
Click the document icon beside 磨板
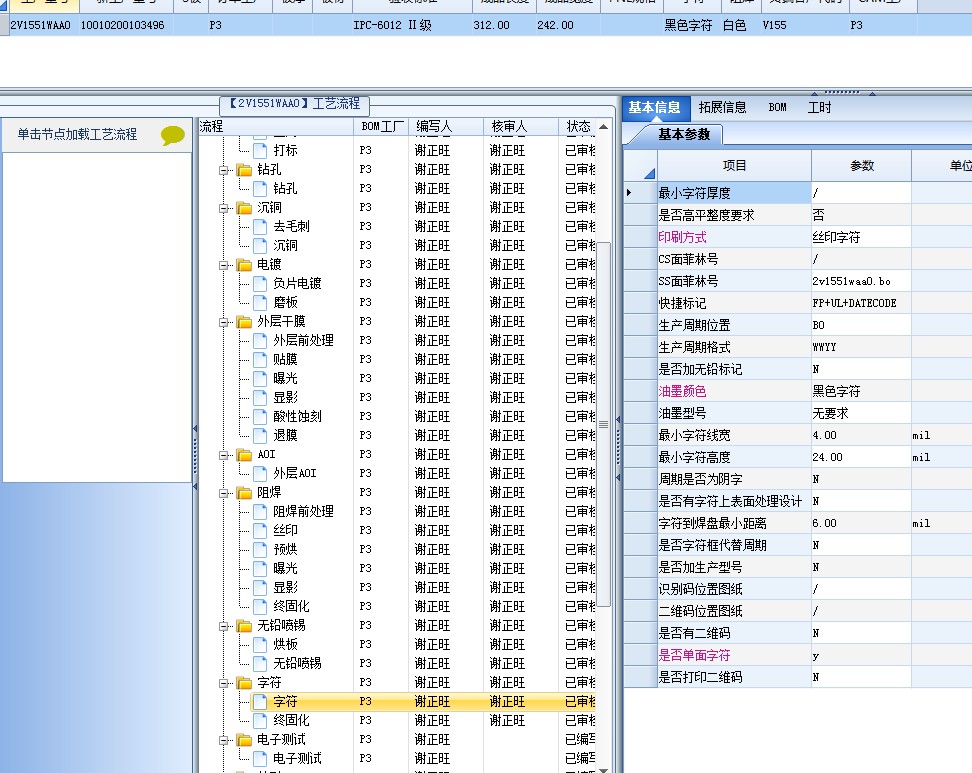point(261,303)
